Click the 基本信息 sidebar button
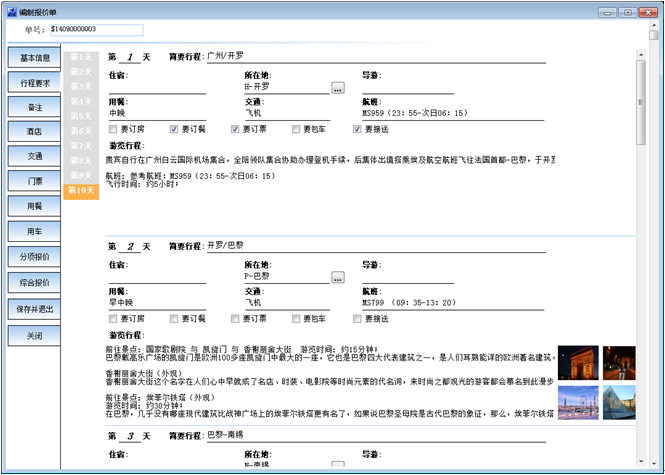 [x=34, y=58]
